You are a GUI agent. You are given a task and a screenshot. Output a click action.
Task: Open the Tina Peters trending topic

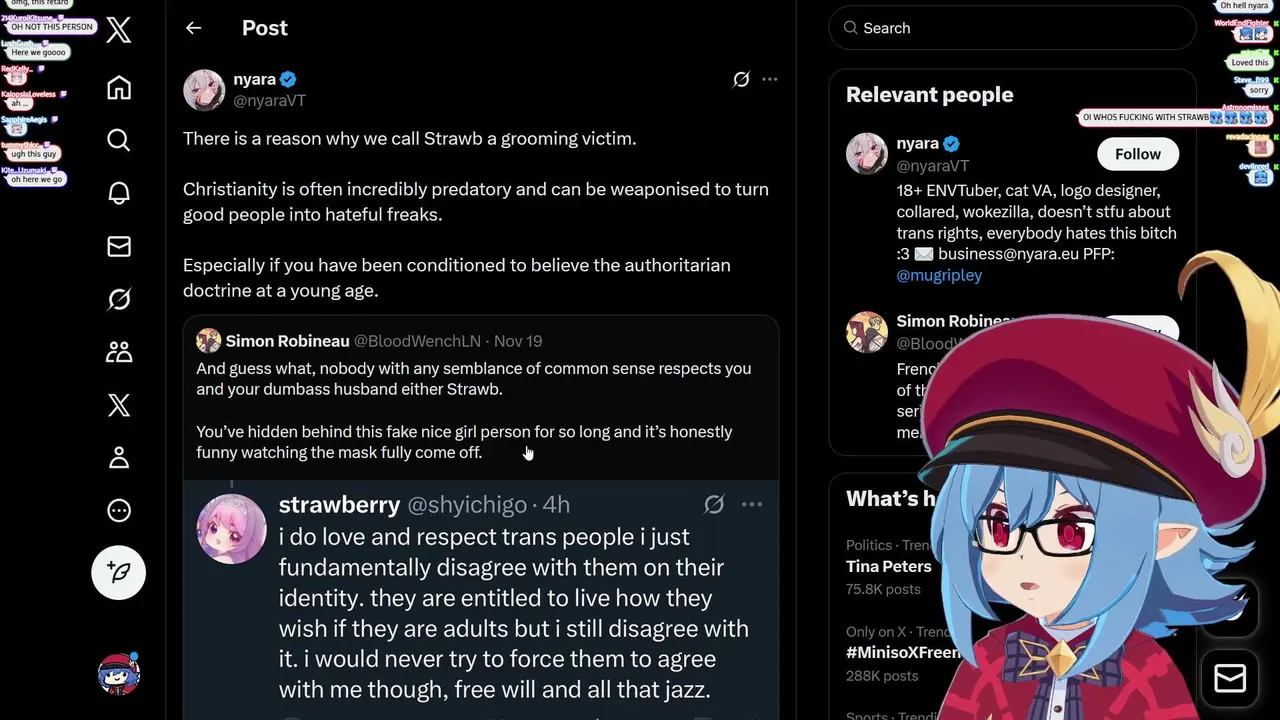pos(888,566)
